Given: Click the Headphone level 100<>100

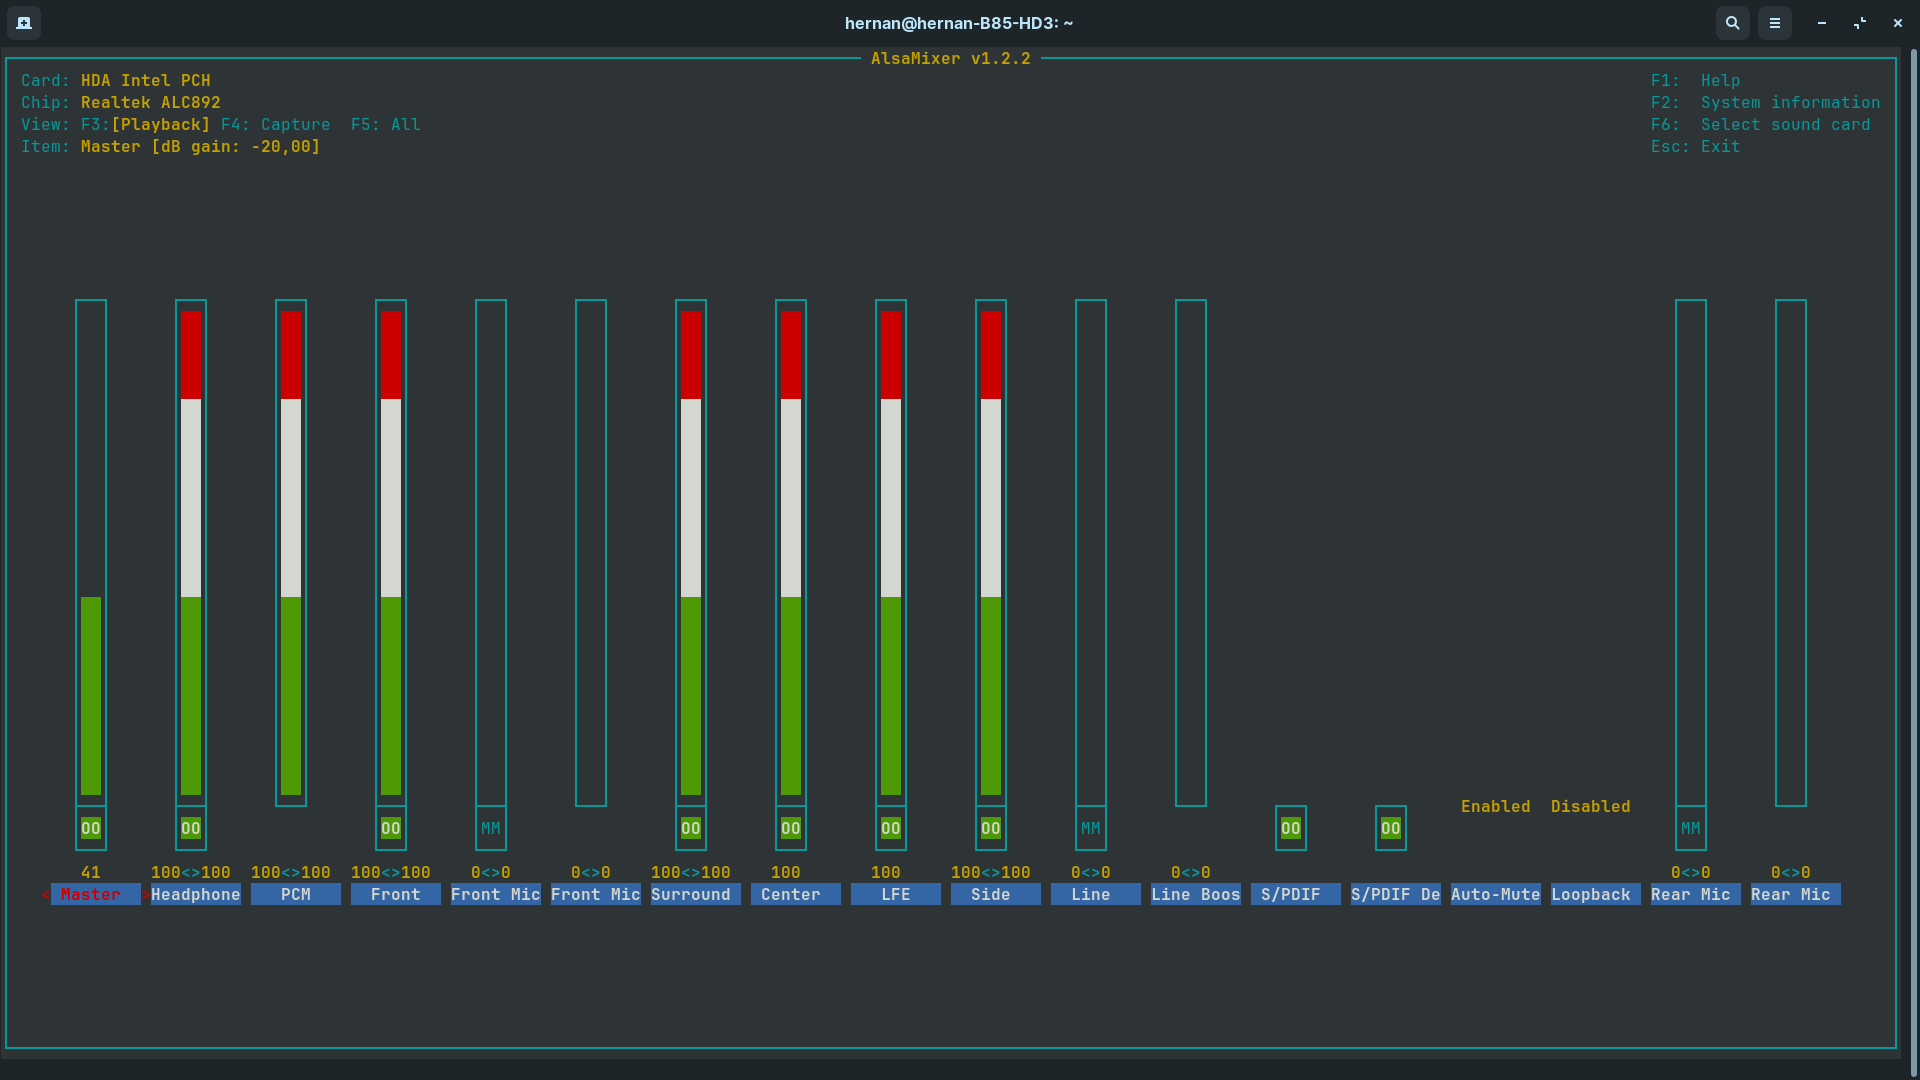Looking at the screenshot, I should click(191, 872).
